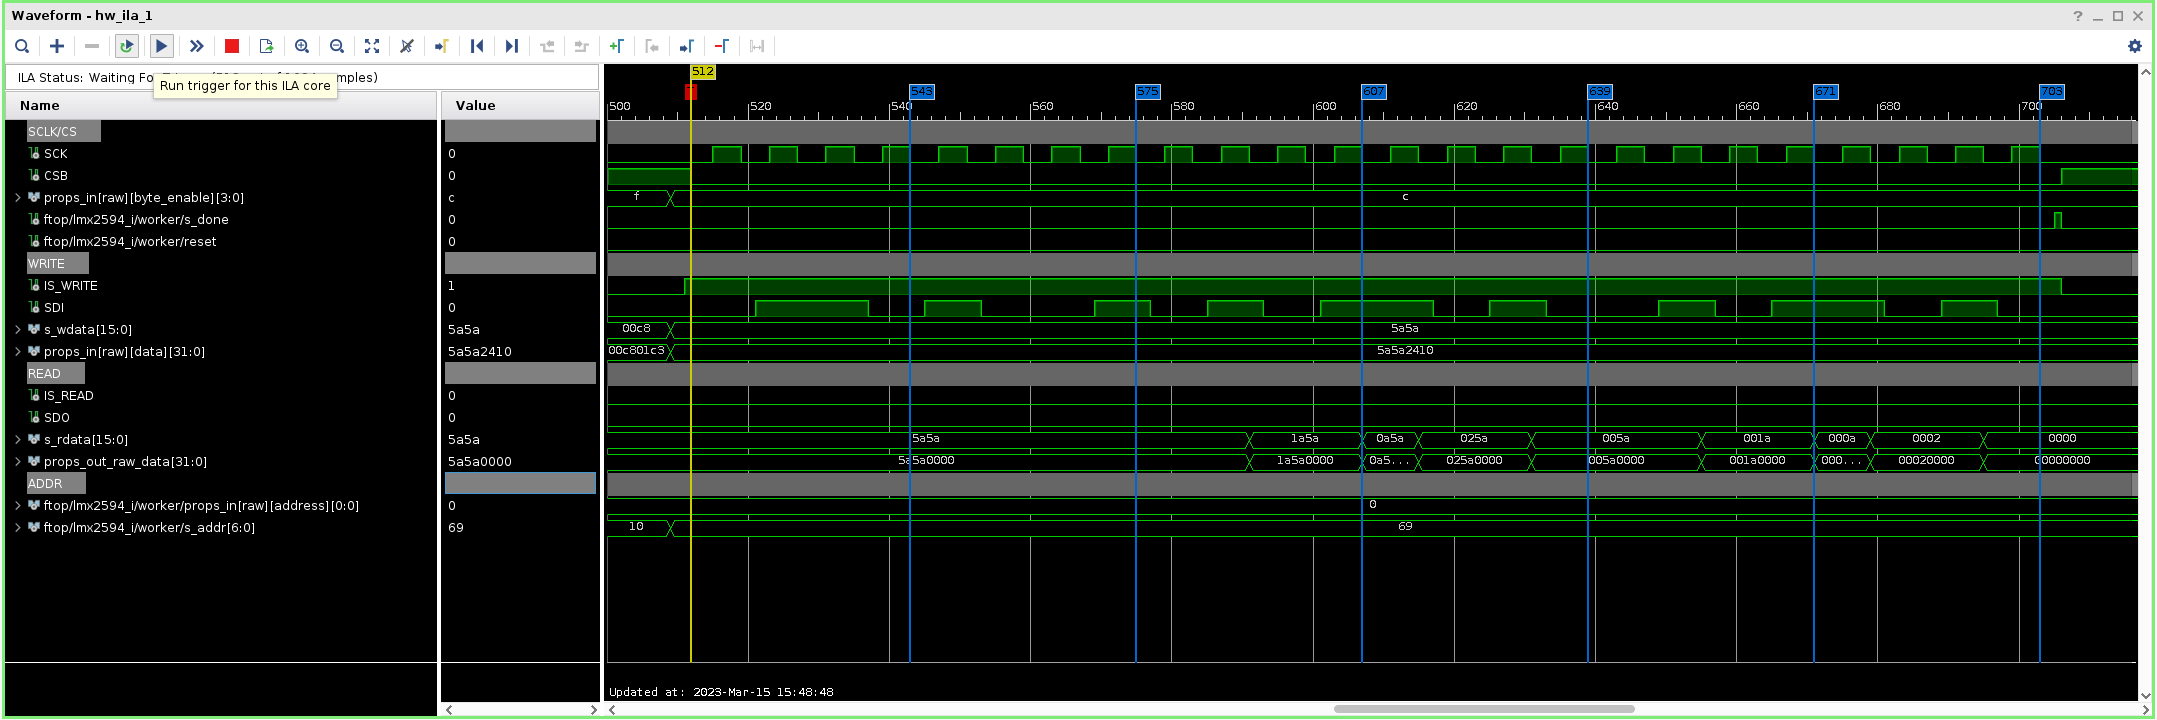Click the Name column header
Screen dimensions: 2157x720
click(221, 105)
